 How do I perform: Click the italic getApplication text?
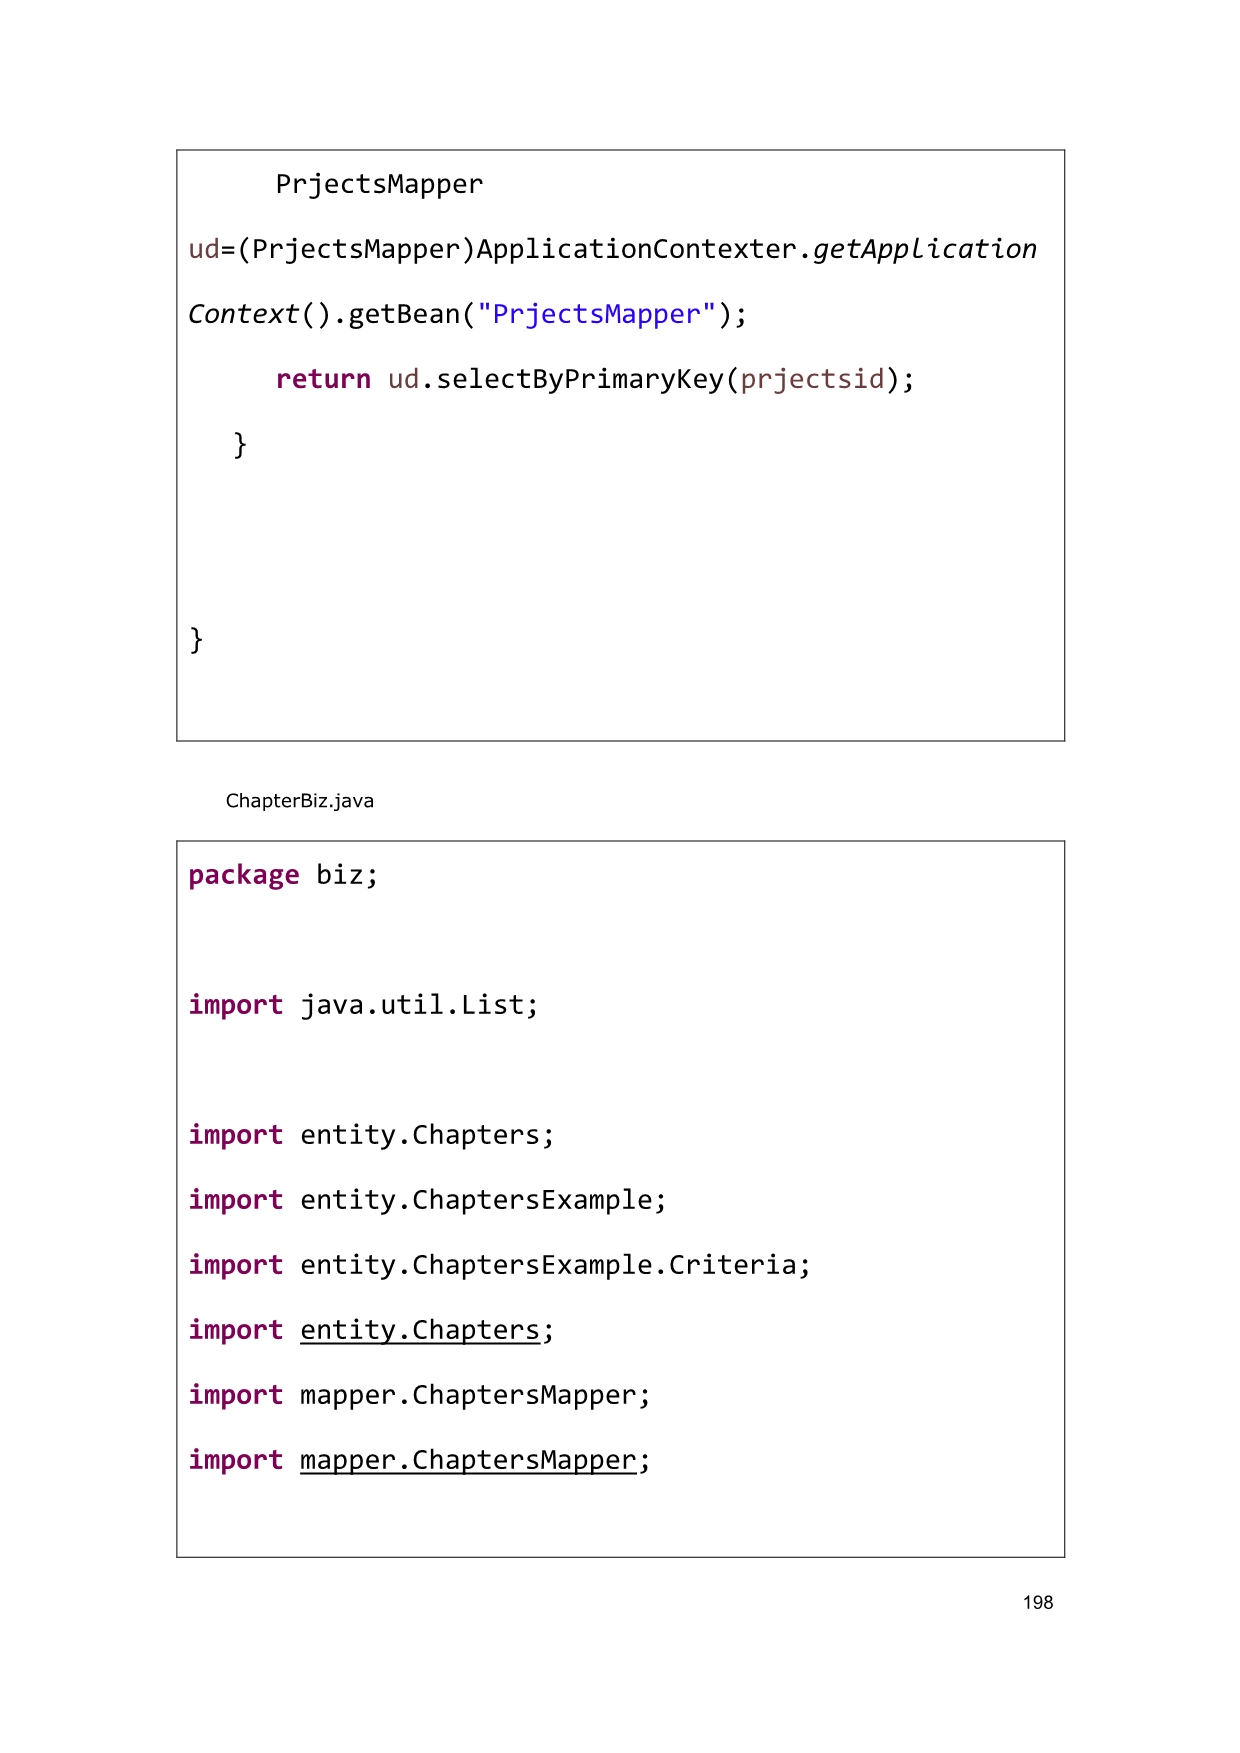pos(924,249)
